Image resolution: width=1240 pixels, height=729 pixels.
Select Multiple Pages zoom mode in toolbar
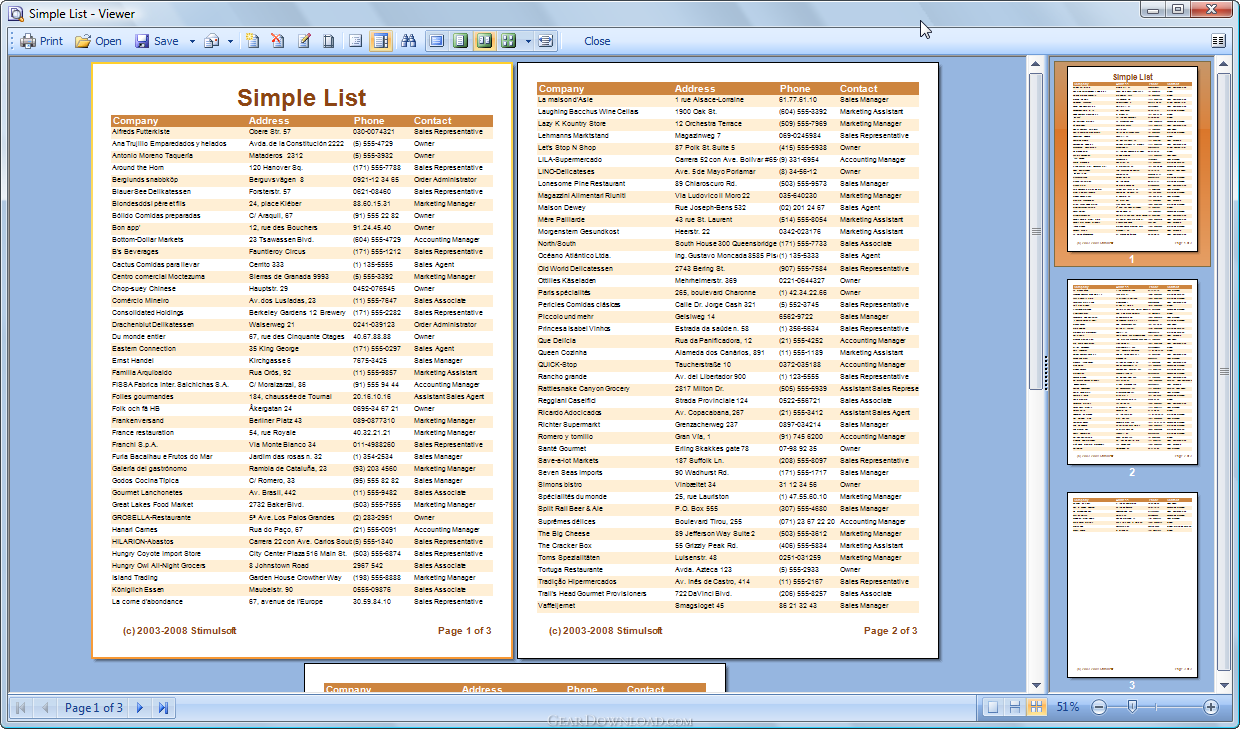[x=508, y=41]
